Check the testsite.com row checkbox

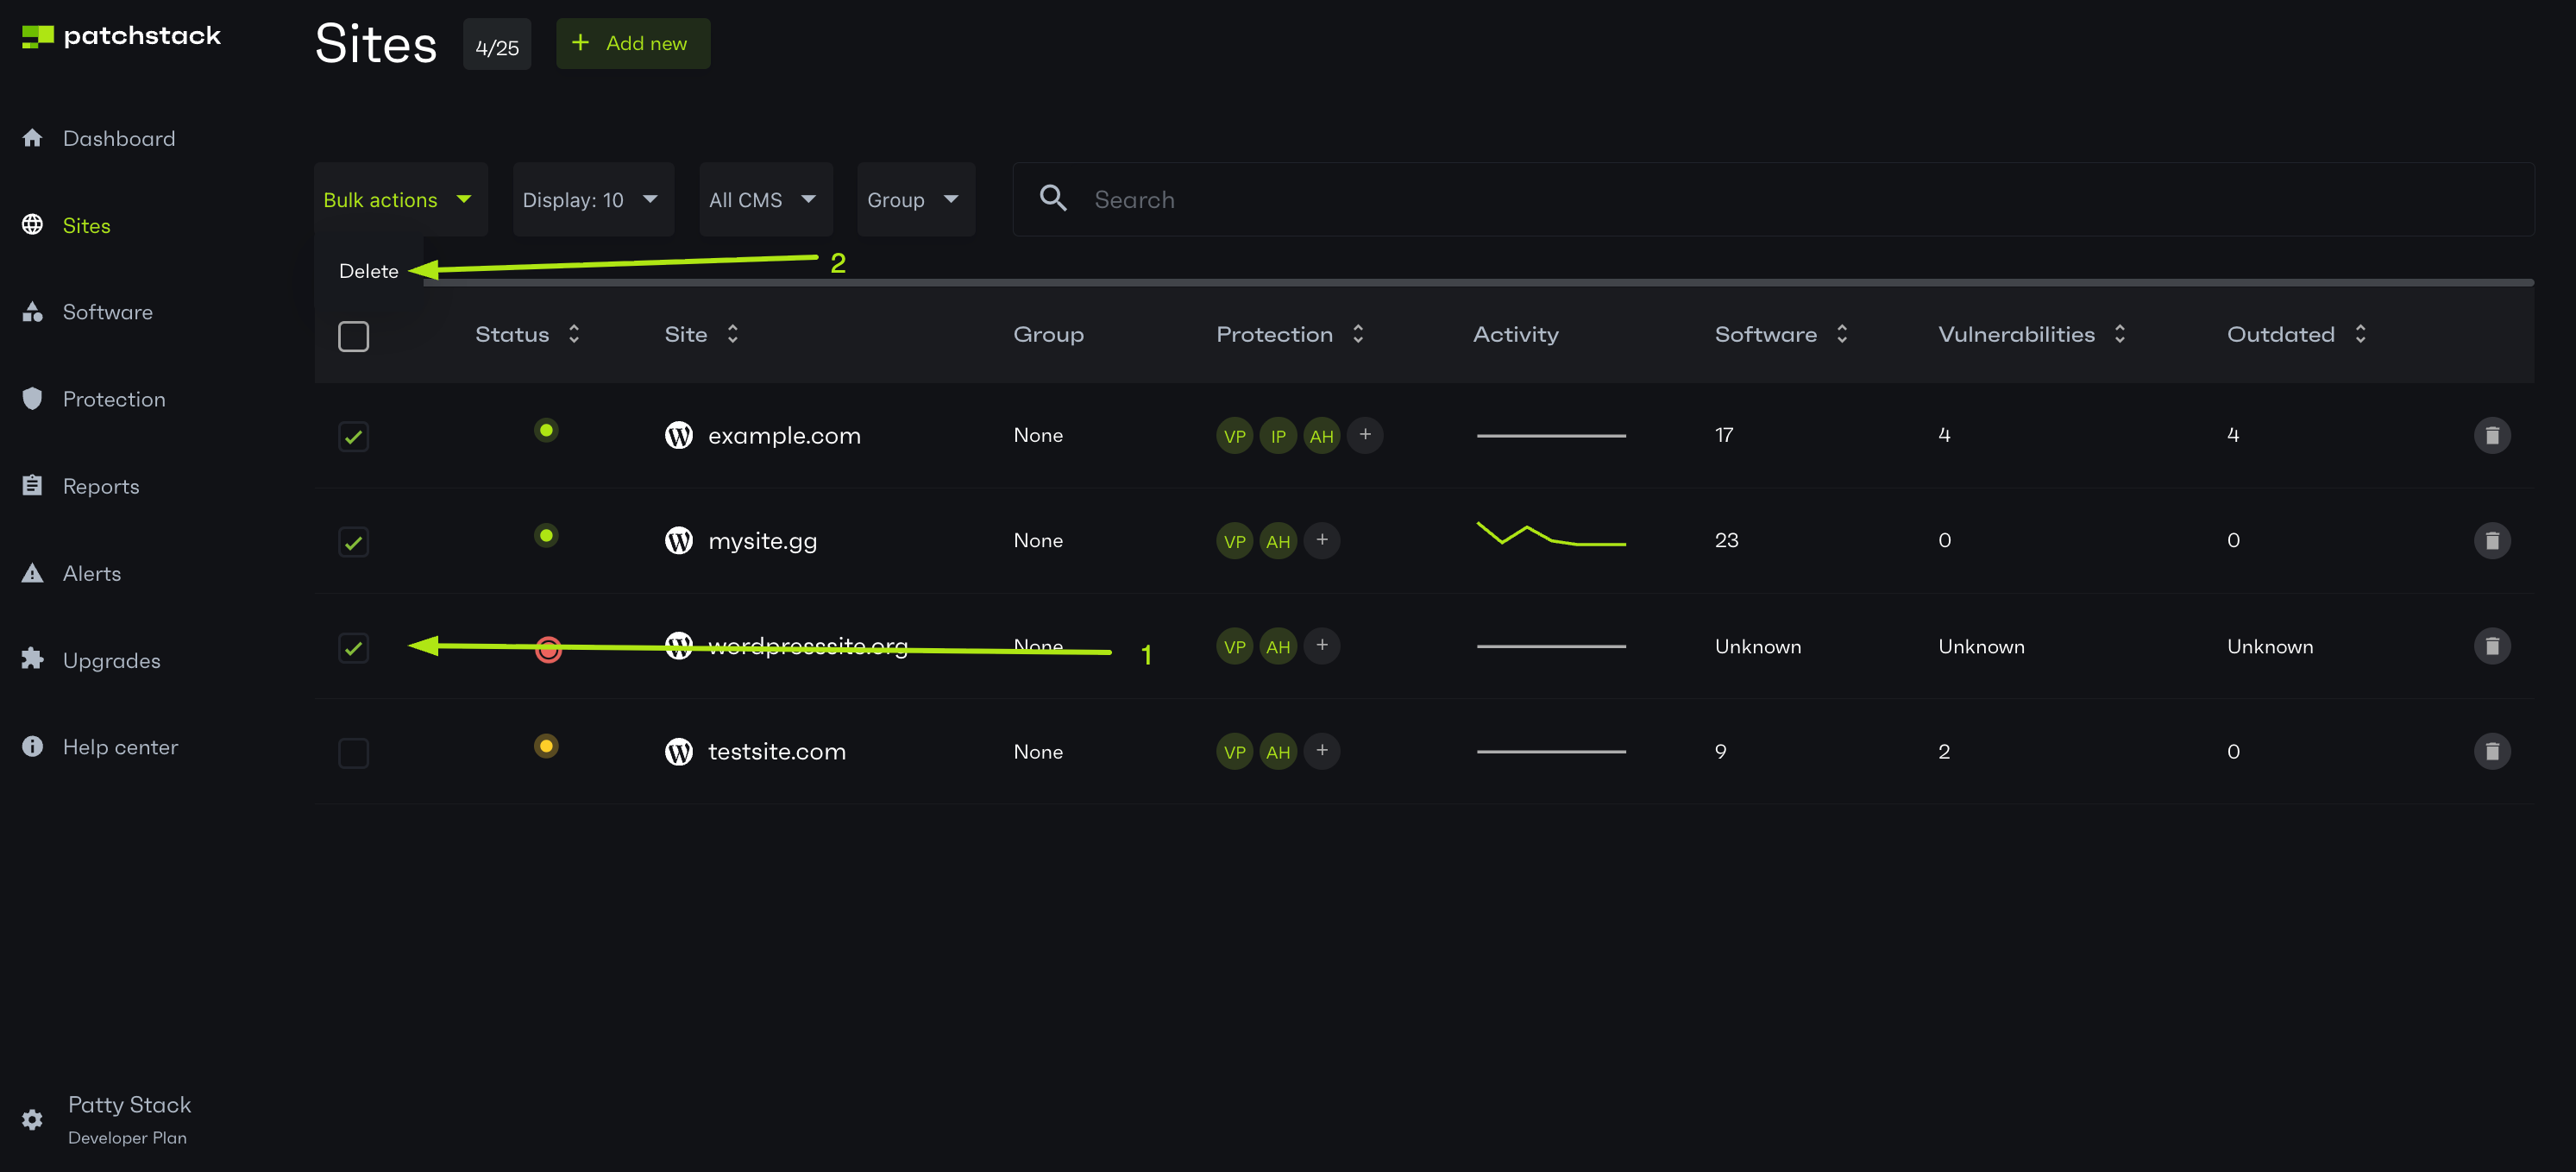tap(353, 753)
